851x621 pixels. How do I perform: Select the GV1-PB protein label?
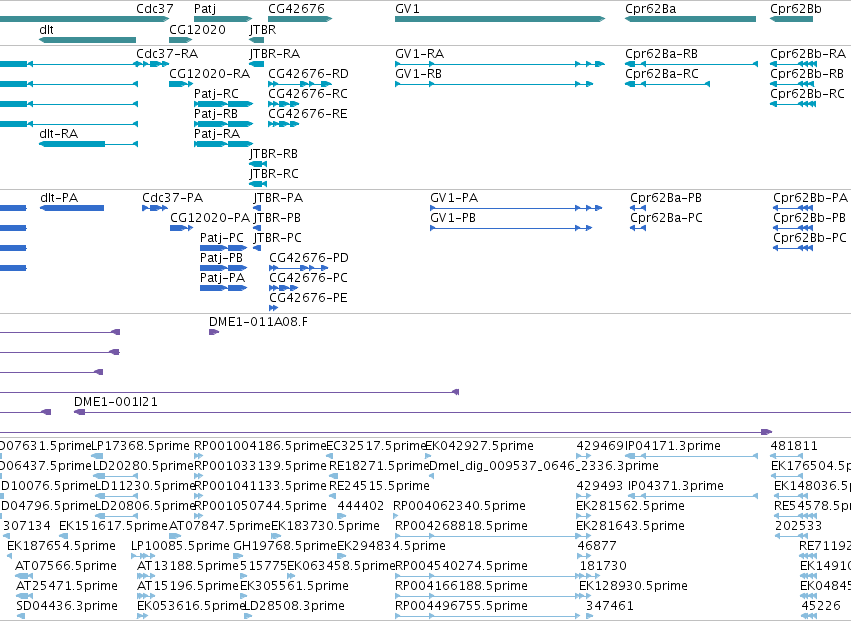[x=453, y=218]
